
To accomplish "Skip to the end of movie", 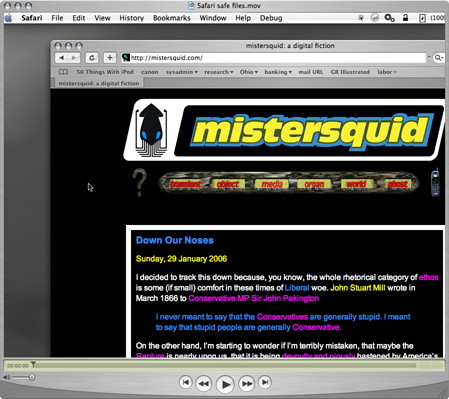I will click(x=265, y=382).
